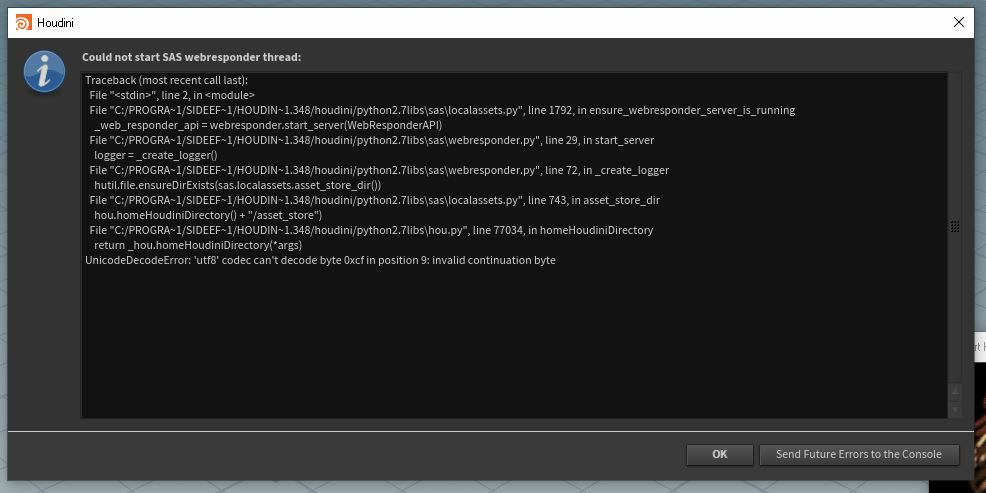Click the line ending 'in _create_logger'
This screenshot has width=986, height=493.
[379, 170]
